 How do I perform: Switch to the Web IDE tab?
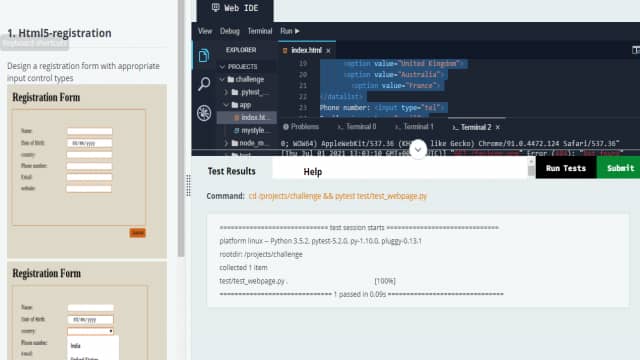coord(235,8)
